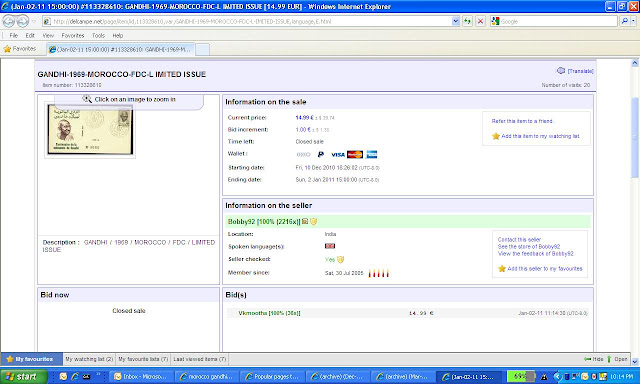Open the Tools menu

(x=98, y=36)
